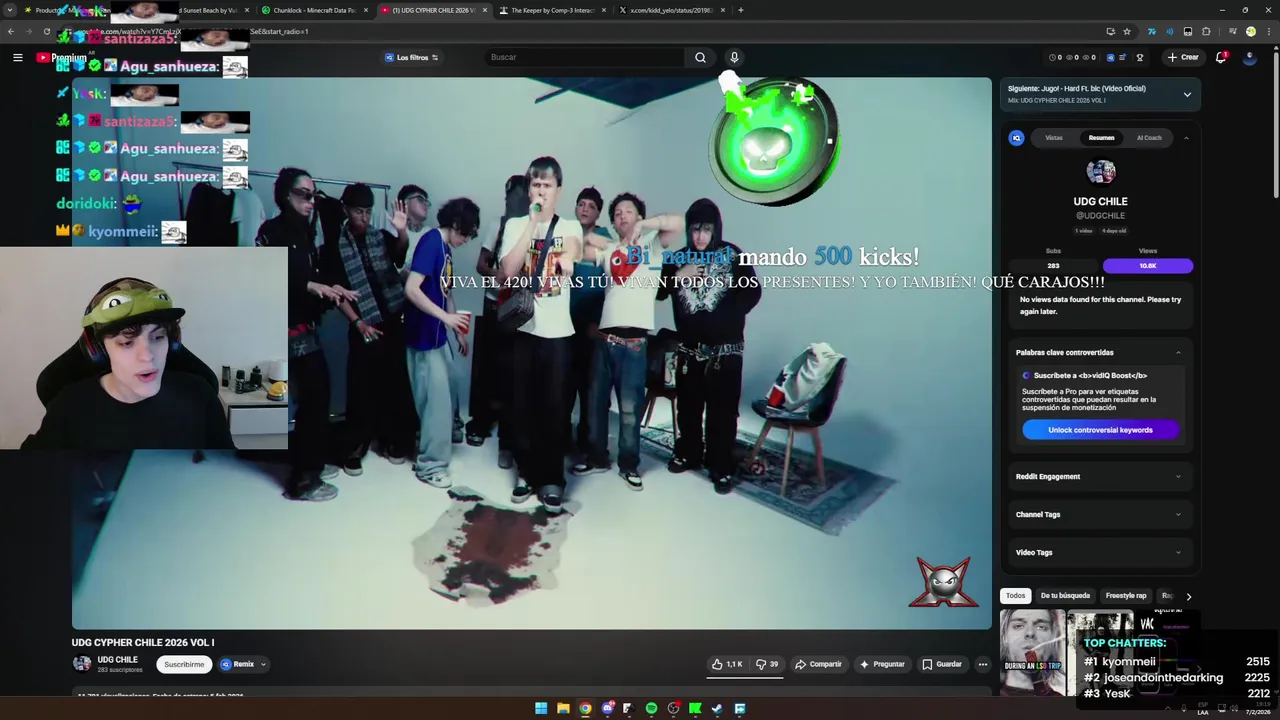Click the vidIQ trophy icon
1280x720 pixels.
(1139, 57)
